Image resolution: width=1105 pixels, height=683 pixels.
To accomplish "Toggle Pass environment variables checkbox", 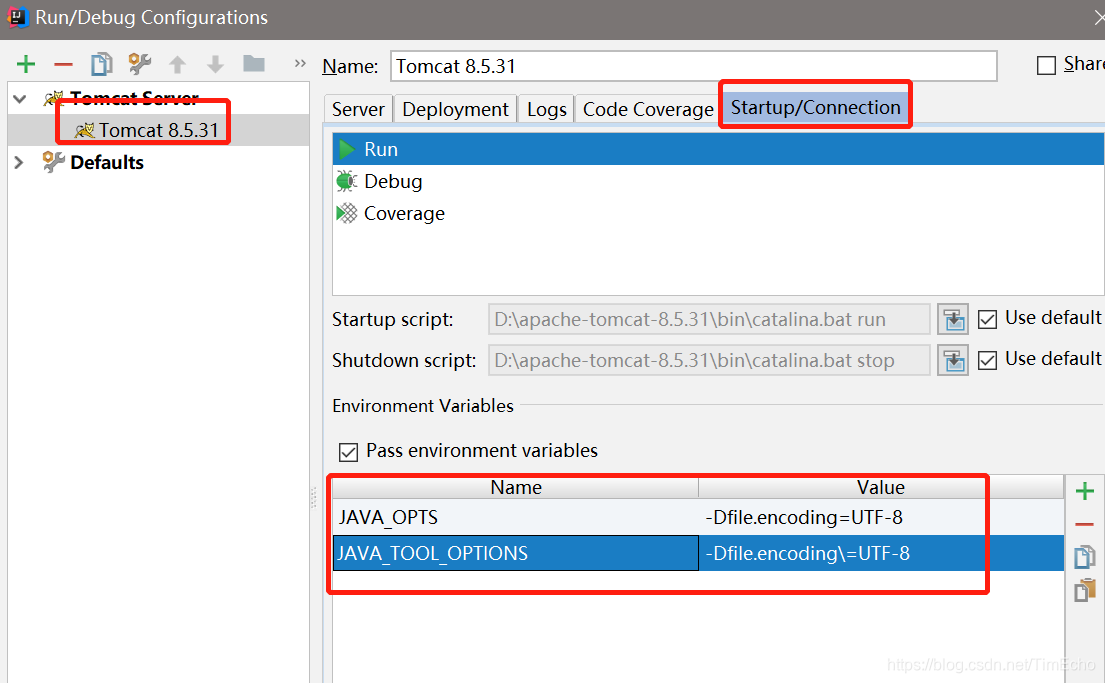I will 348,452.
